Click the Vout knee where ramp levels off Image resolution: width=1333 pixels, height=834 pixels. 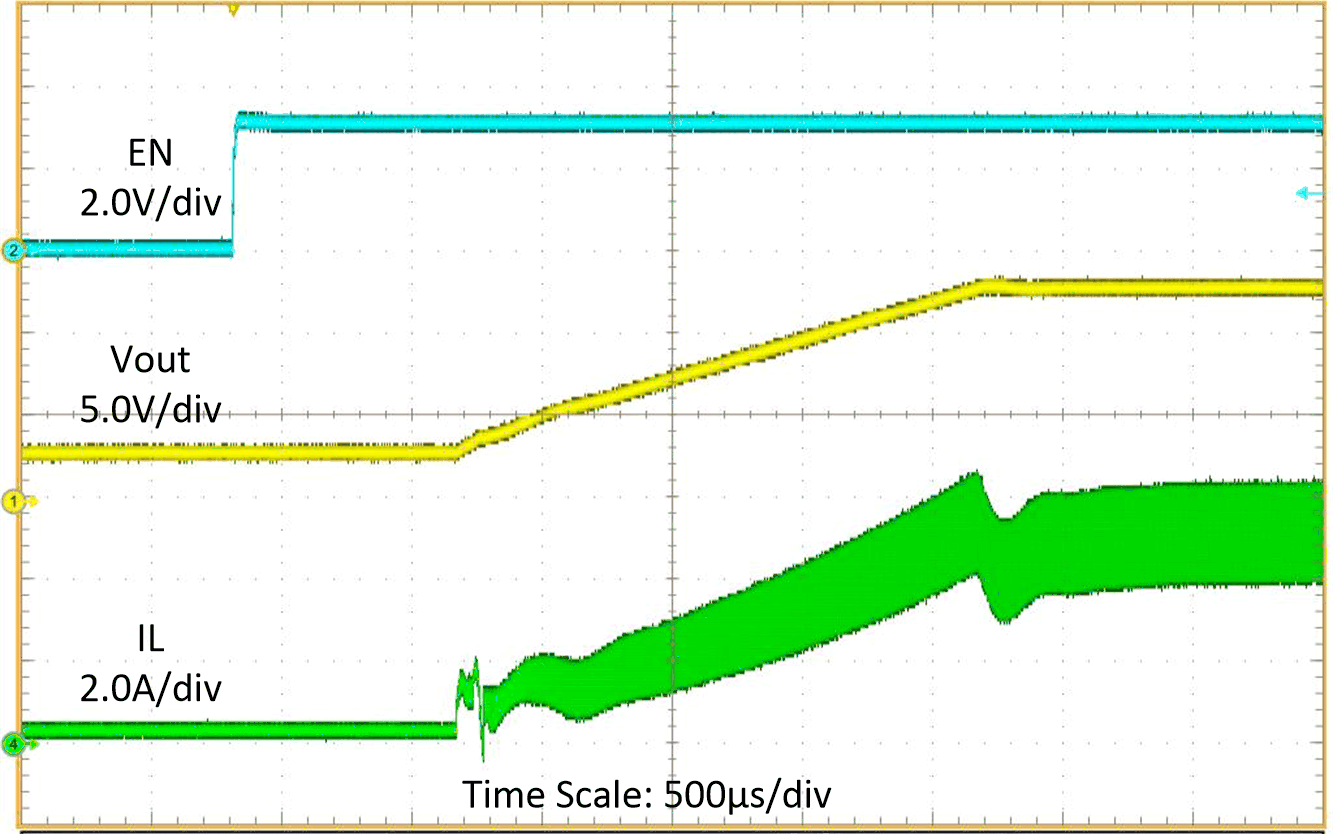coord(990,284)
